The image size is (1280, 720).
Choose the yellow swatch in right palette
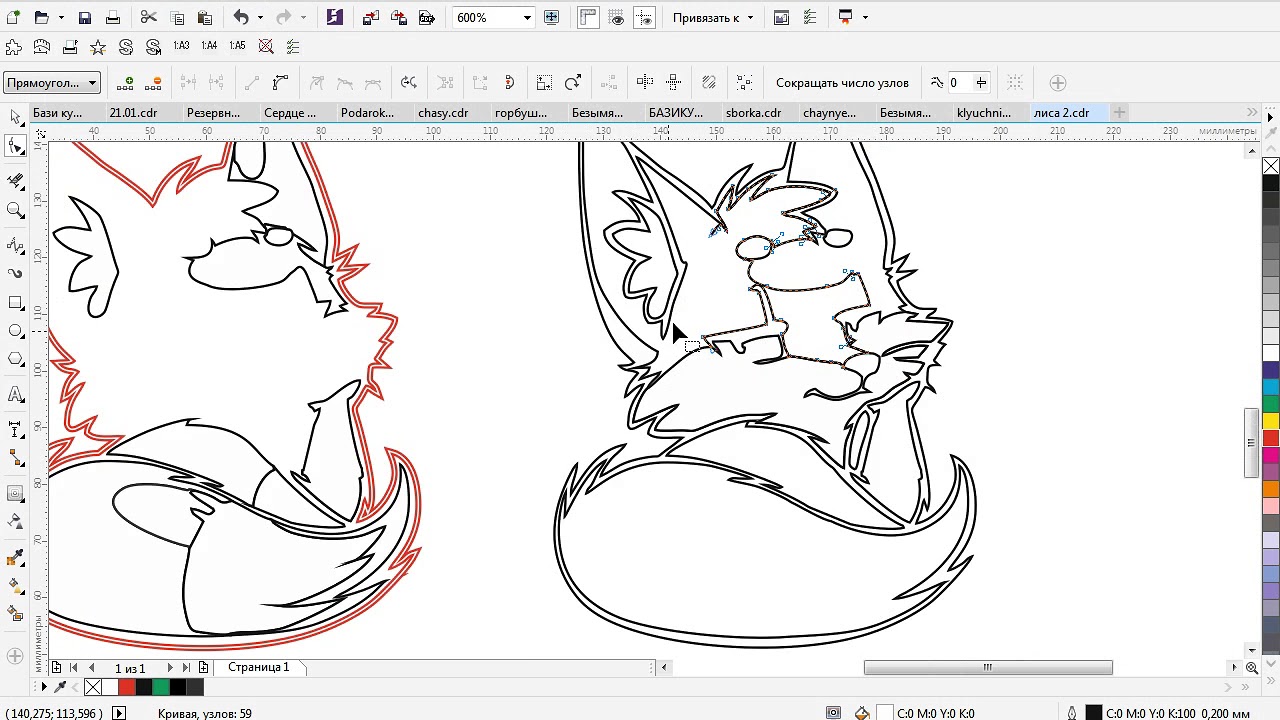point(1271,421)
